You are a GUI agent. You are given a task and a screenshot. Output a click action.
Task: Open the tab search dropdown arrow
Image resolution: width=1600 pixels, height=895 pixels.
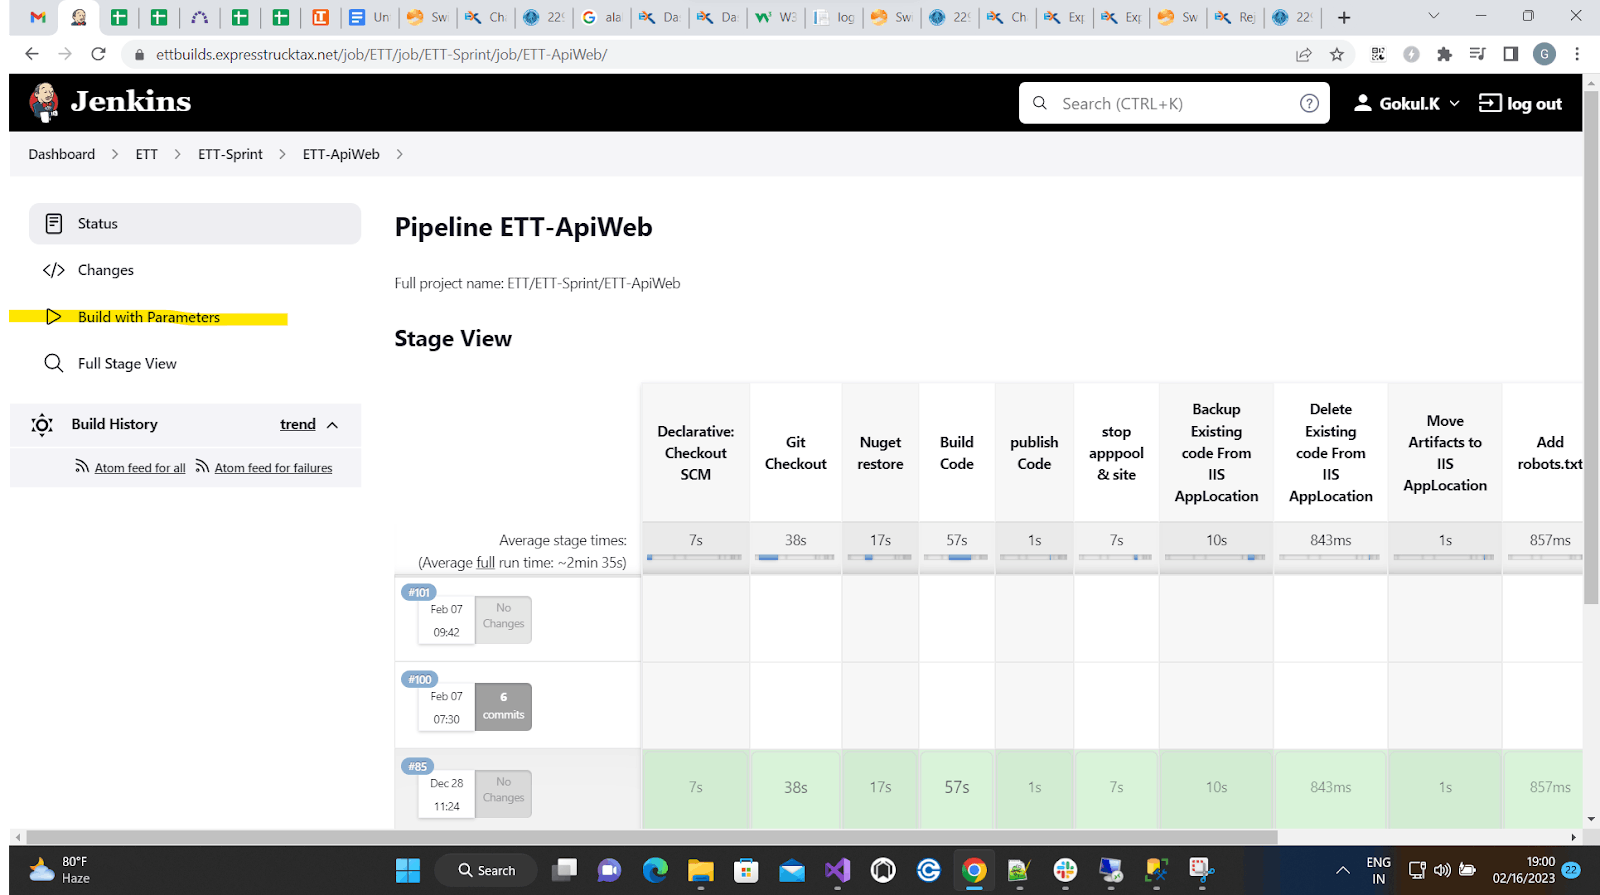click(x=1433, y=16)
